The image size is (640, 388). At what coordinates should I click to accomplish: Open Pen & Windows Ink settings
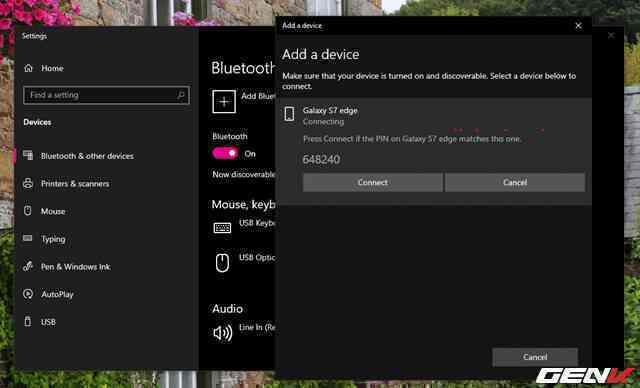pos(76,267)
